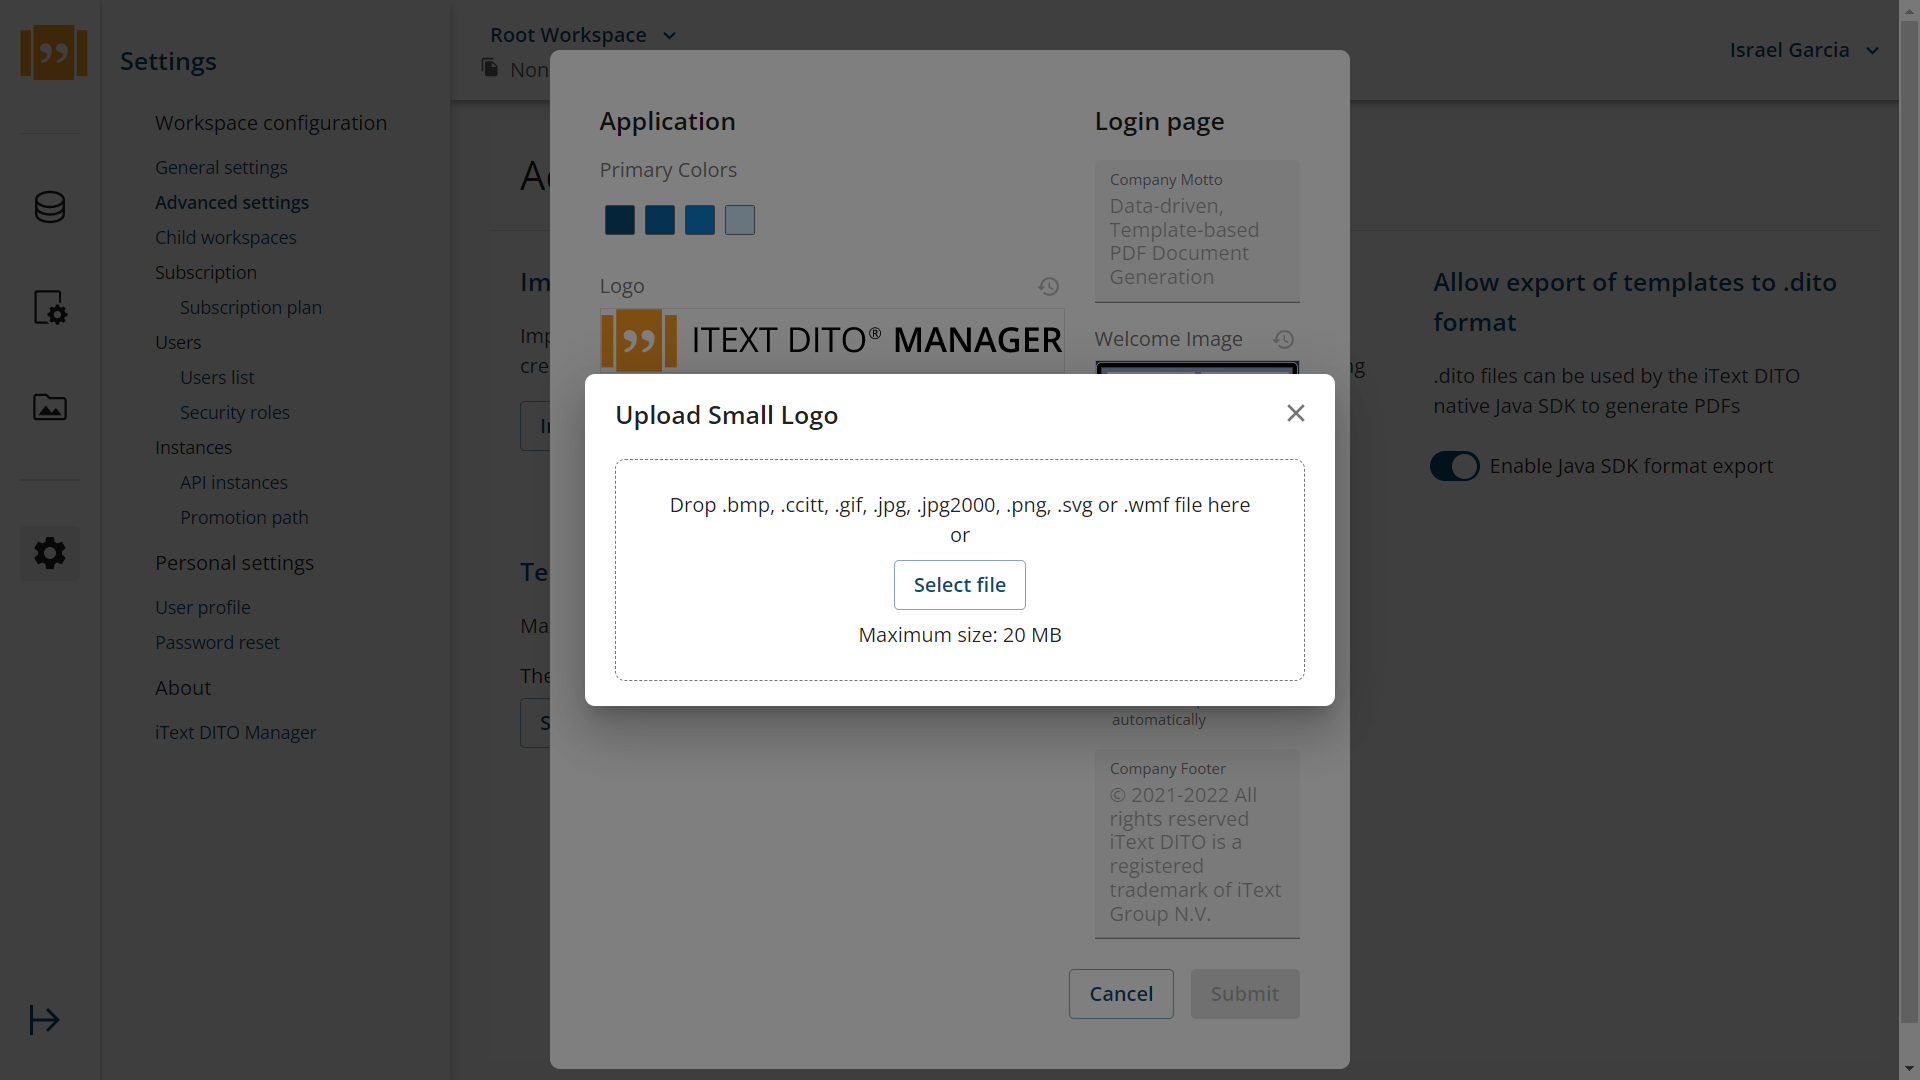Screen dimensions: 1920x1080
Task: Click the history restore icon next to Logo
Action: point(1050,286)
